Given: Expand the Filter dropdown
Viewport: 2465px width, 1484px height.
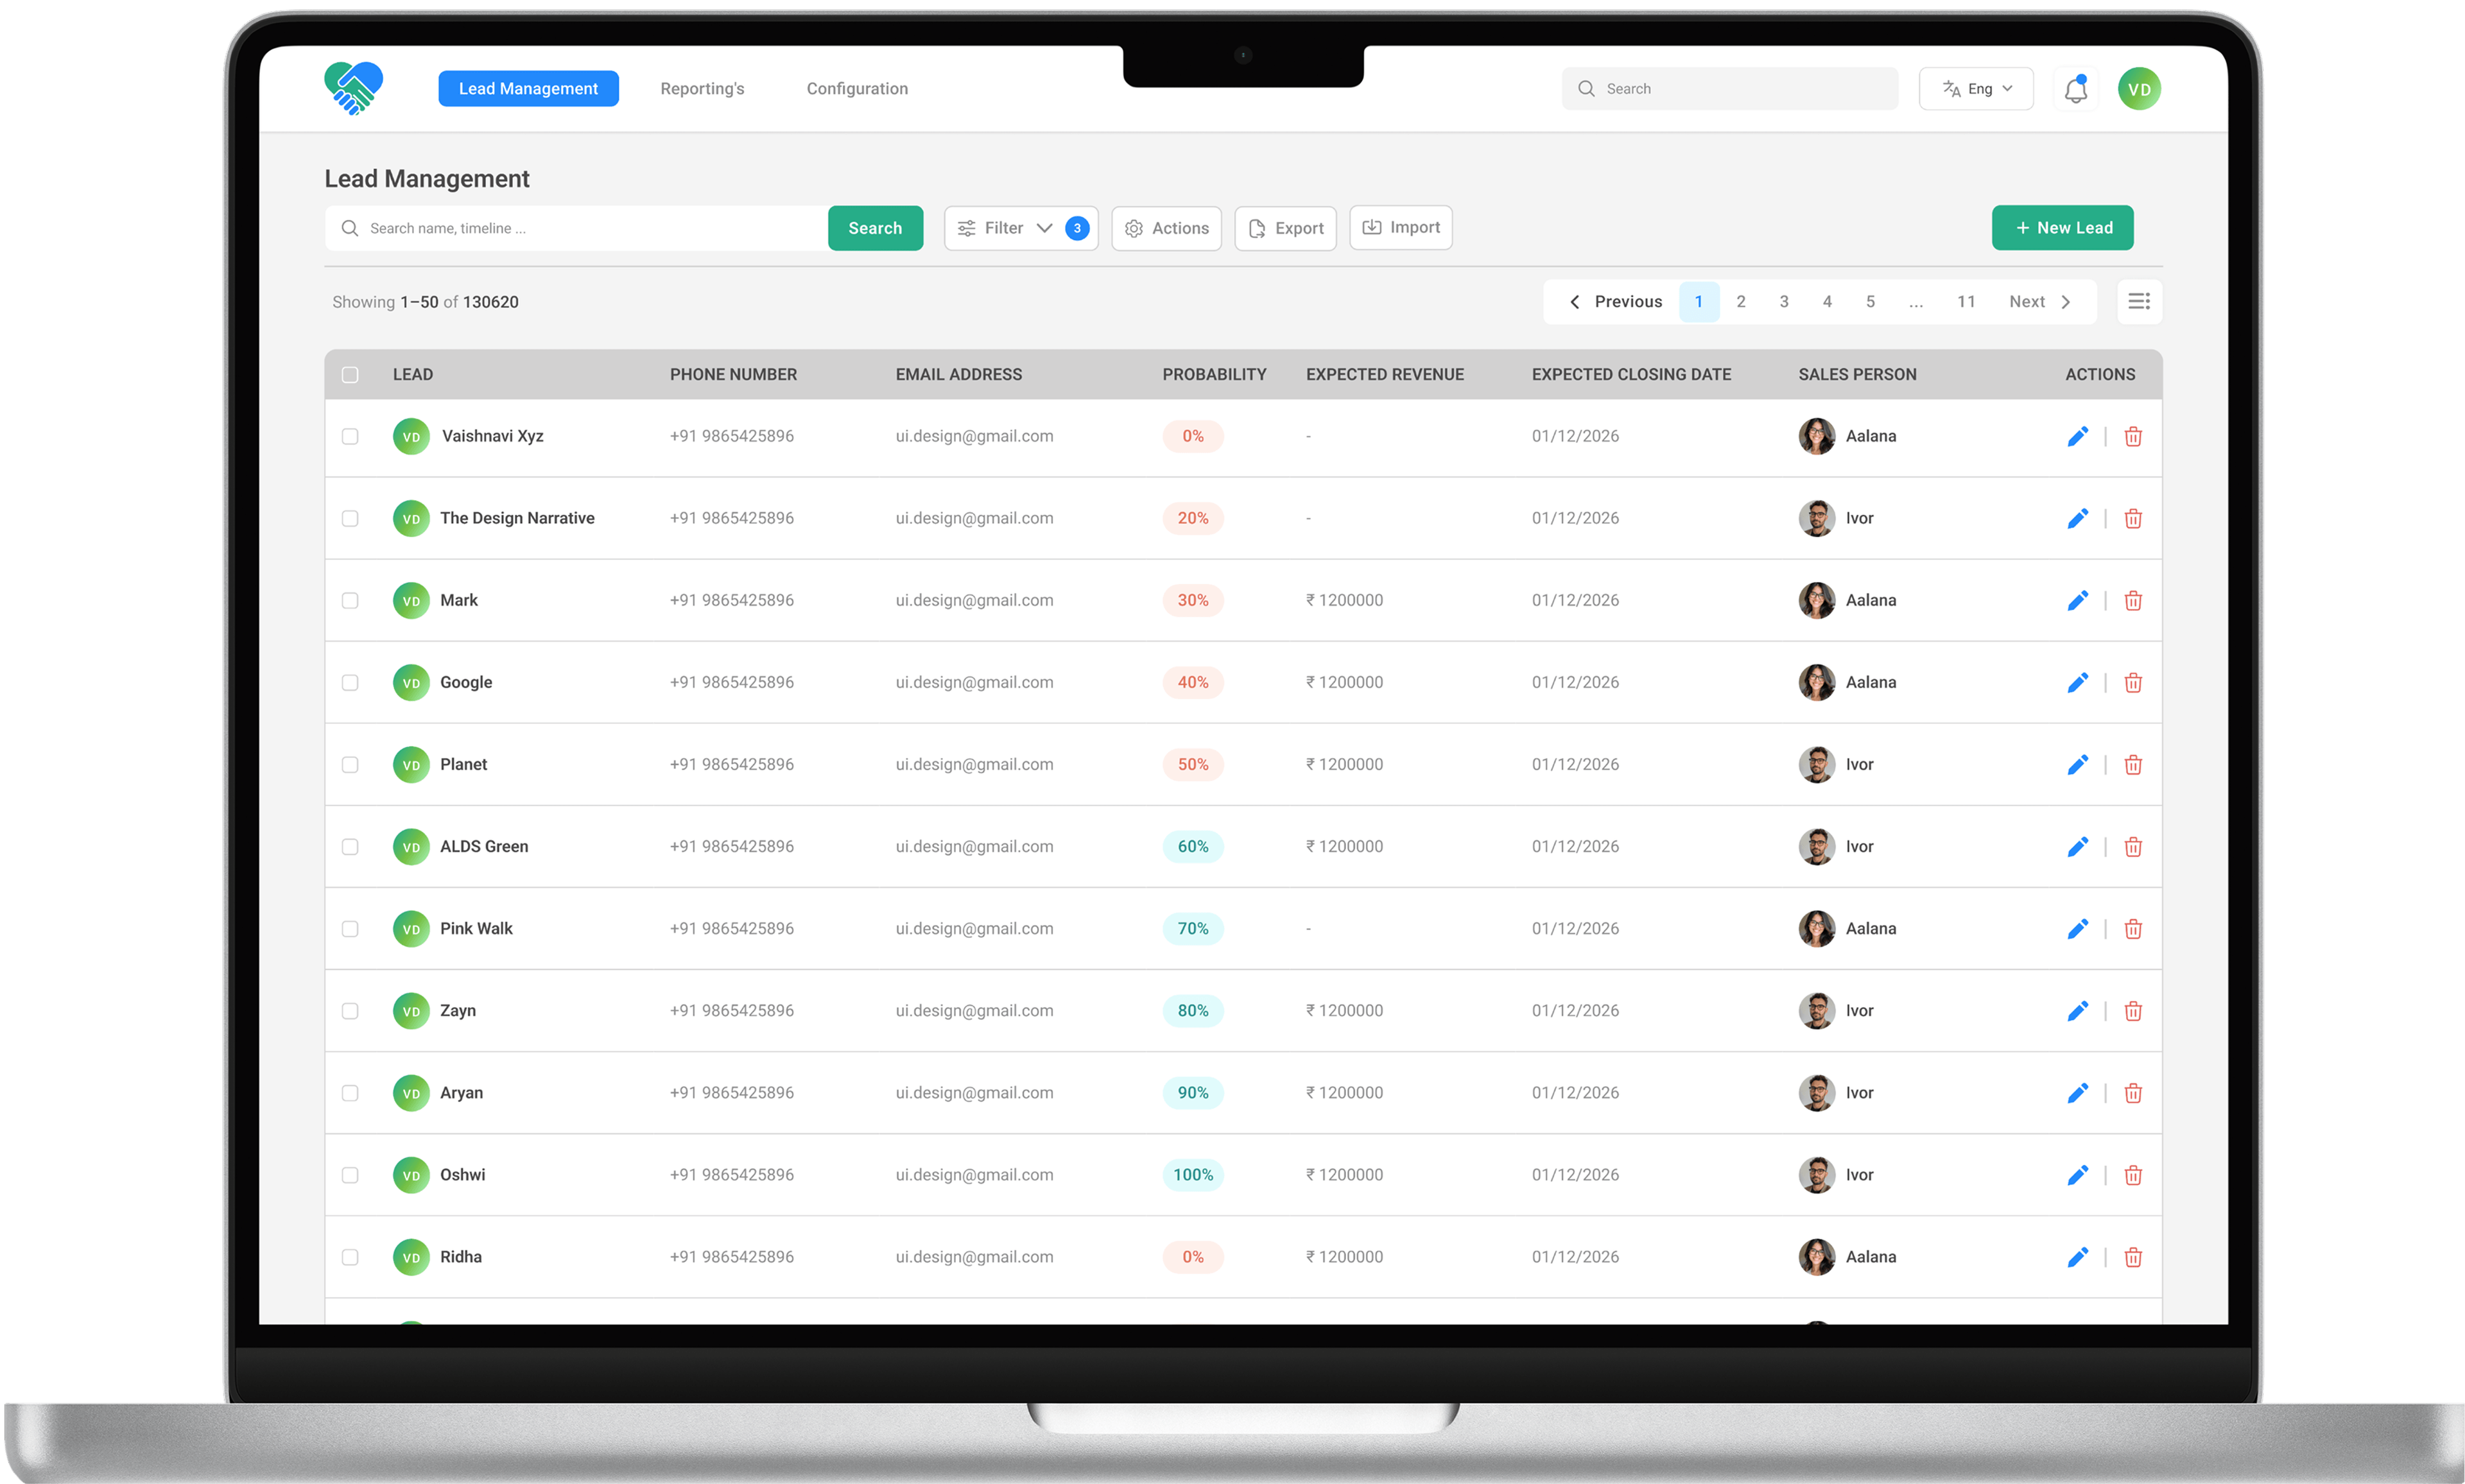Looking at the screenshot, I should click(1020, 228).
